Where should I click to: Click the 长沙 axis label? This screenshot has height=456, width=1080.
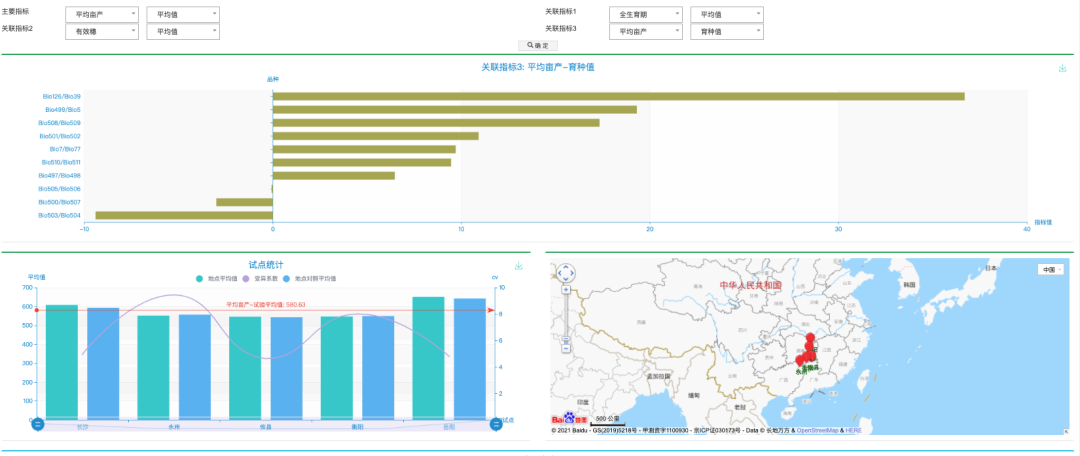pos(83,427)
